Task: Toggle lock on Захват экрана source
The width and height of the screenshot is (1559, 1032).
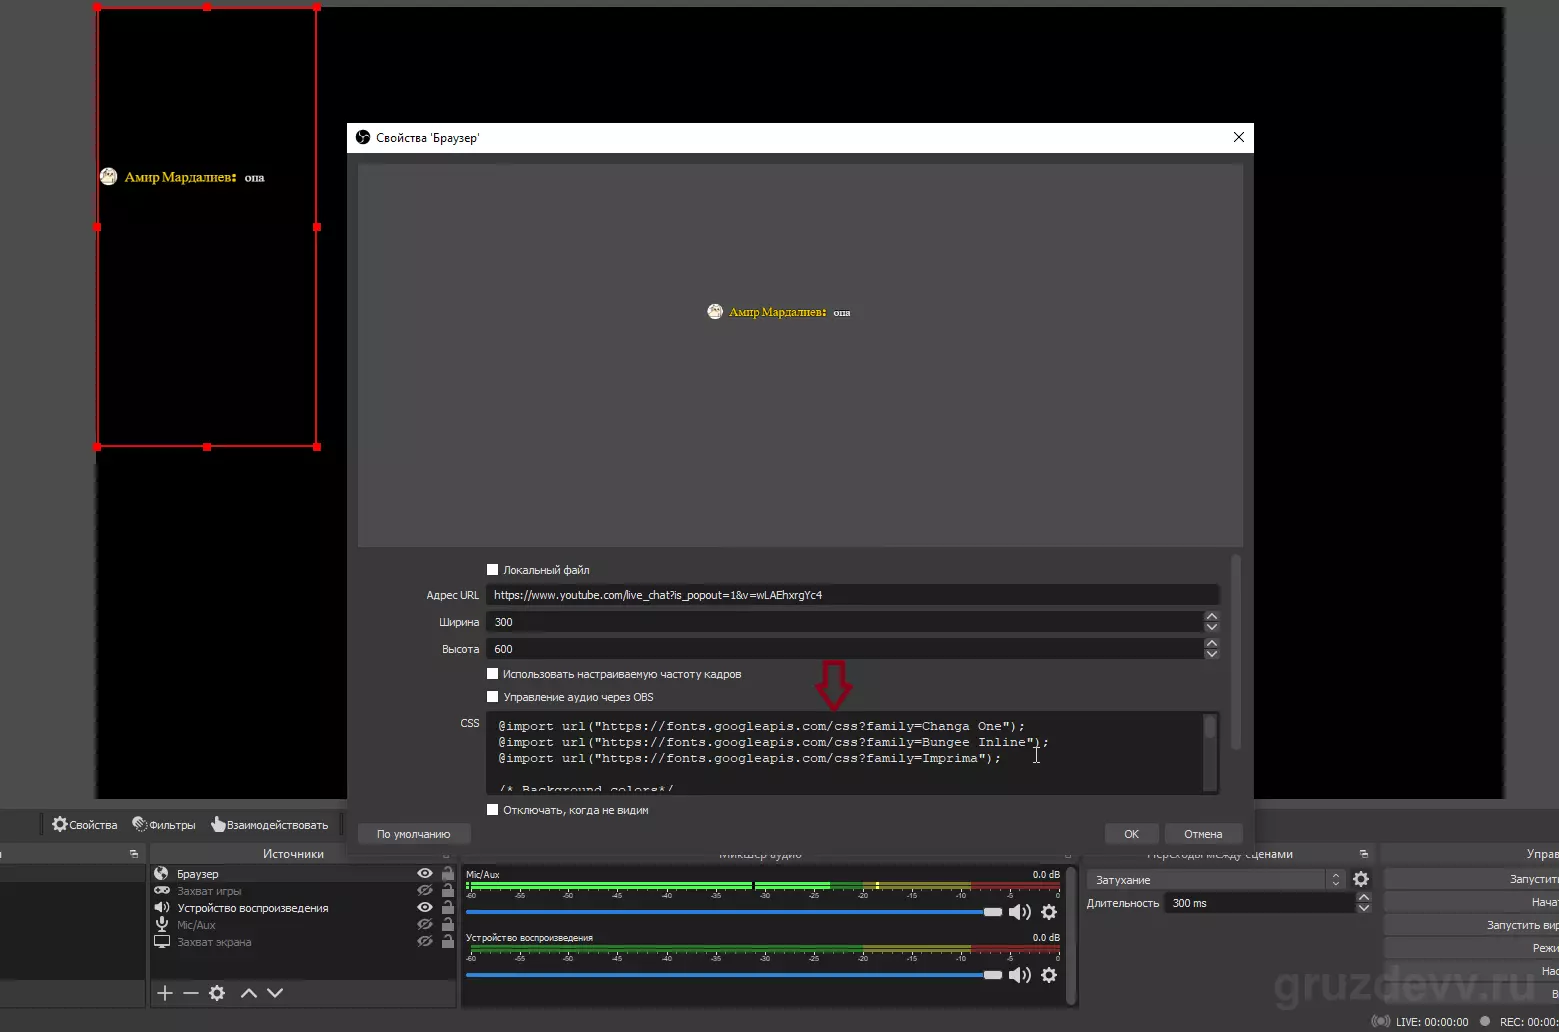Action: point(448,942)
